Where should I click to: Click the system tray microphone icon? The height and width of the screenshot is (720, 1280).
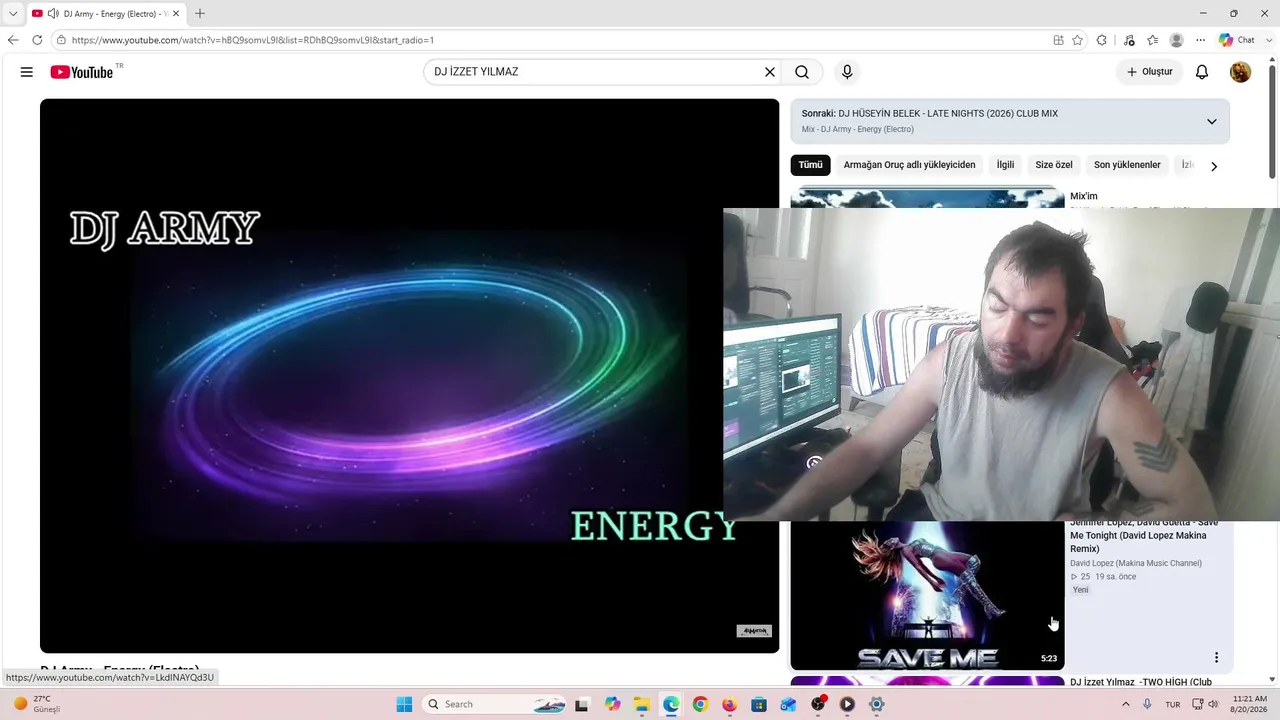click(1148, 704)
